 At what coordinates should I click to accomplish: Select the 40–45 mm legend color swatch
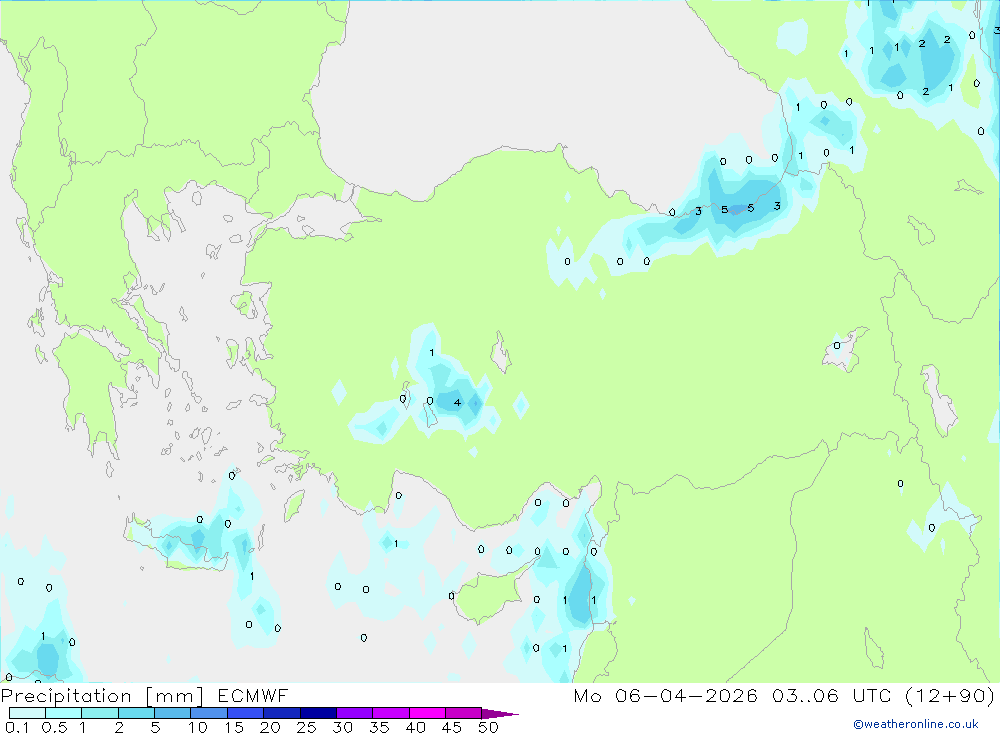click(x=427, y=713)
